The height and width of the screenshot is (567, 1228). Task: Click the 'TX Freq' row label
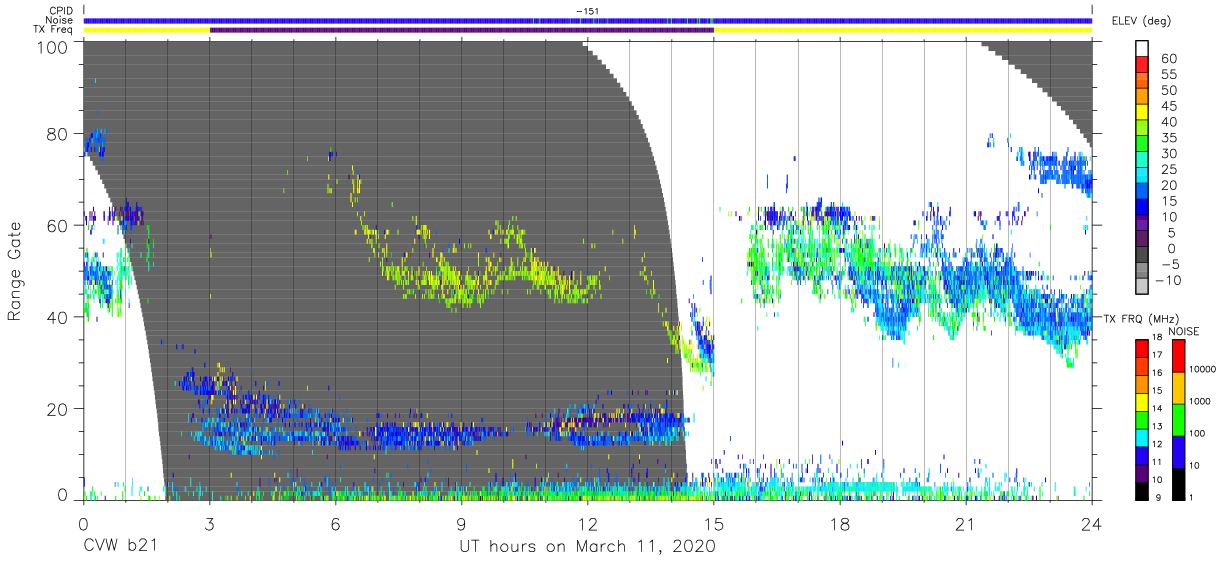55,30
